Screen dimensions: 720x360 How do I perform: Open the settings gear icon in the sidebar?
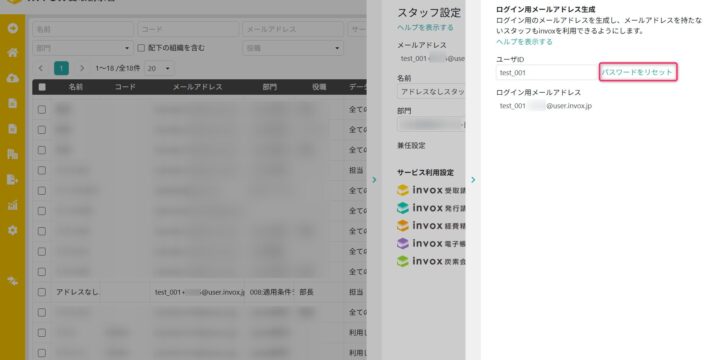click(x=13, y=231)
